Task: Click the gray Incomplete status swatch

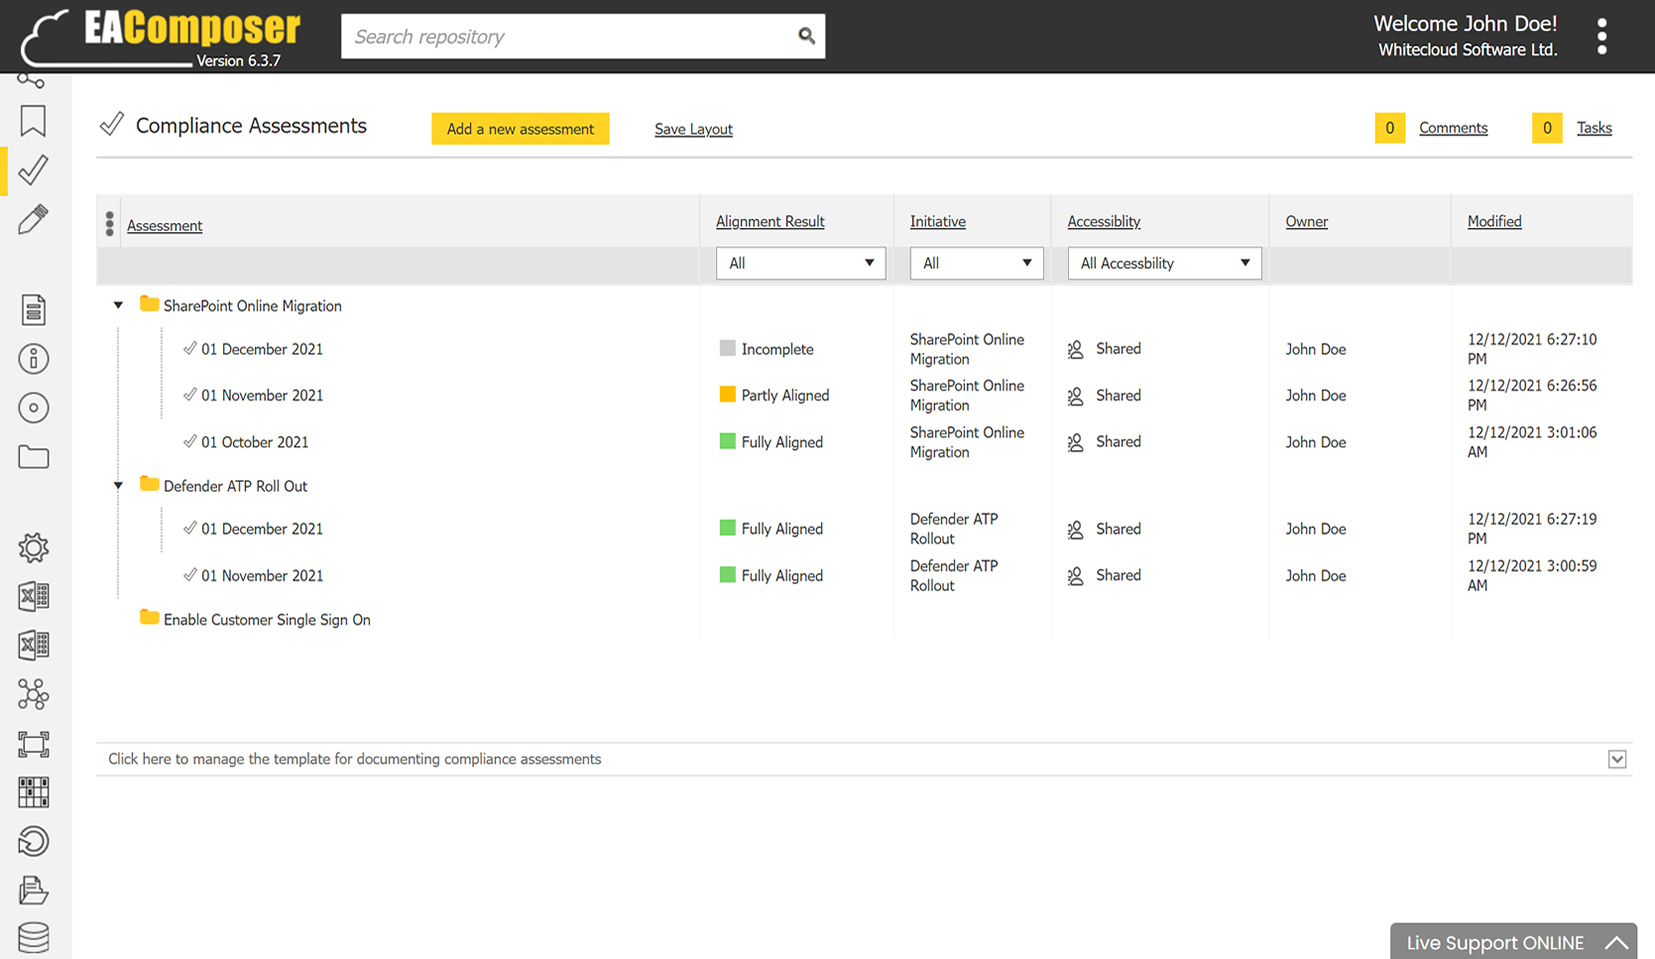Action: tap(727, 348)
